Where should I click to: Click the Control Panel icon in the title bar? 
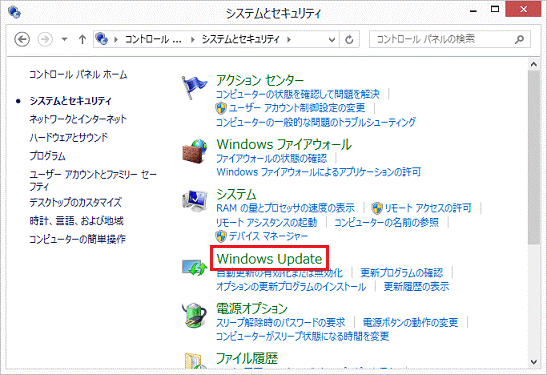click(14, 12)
